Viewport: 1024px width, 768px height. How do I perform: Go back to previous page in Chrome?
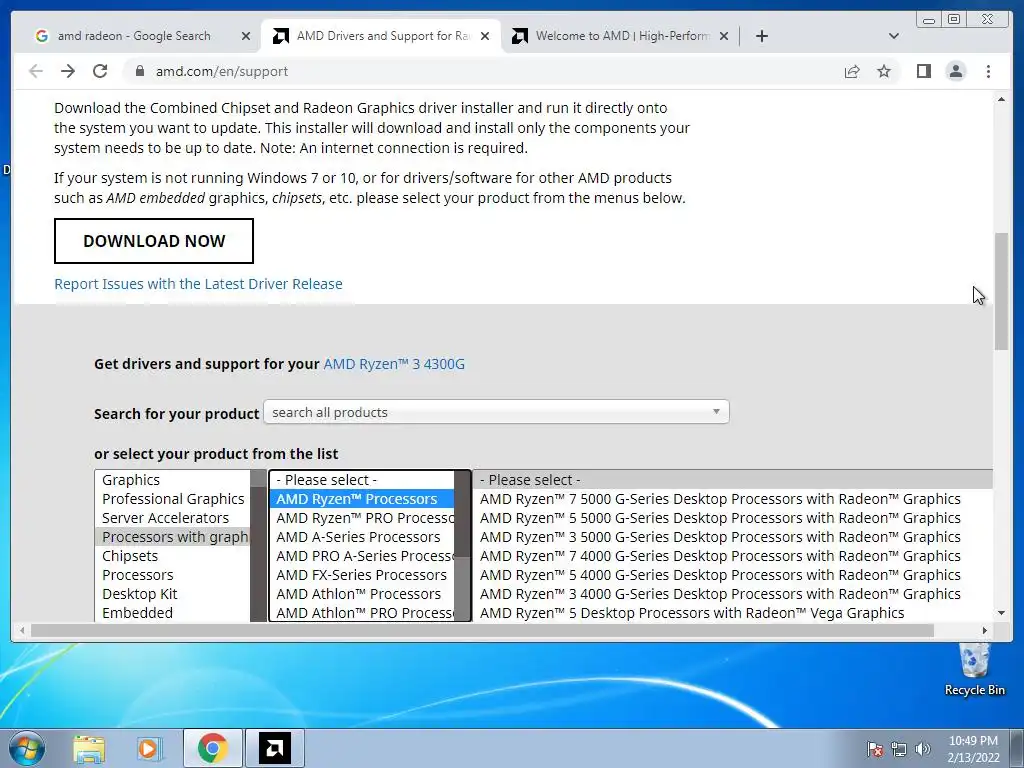[36, 71]
